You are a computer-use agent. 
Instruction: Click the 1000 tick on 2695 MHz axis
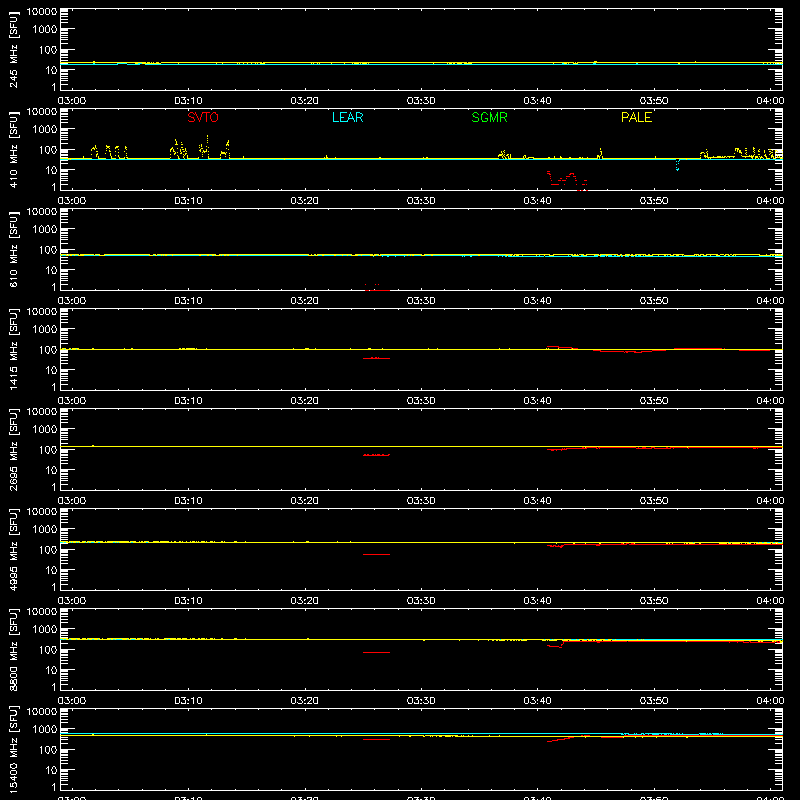click(45, 430)
